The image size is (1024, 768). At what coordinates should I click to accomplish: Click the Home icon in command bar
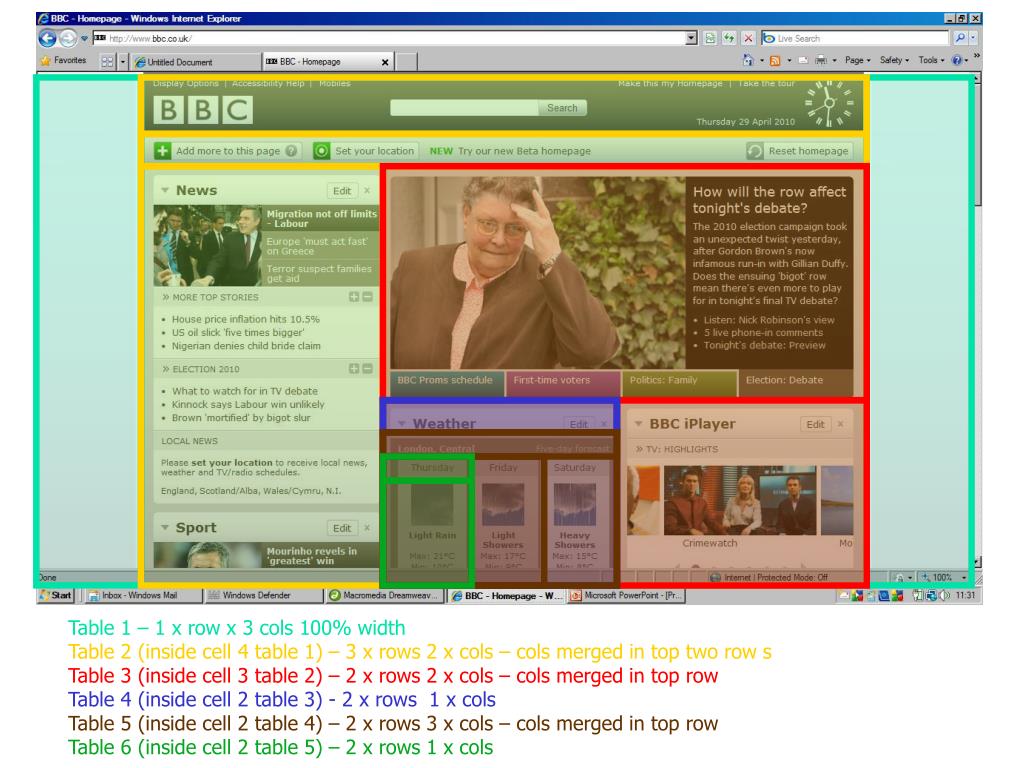click(748, 60)
